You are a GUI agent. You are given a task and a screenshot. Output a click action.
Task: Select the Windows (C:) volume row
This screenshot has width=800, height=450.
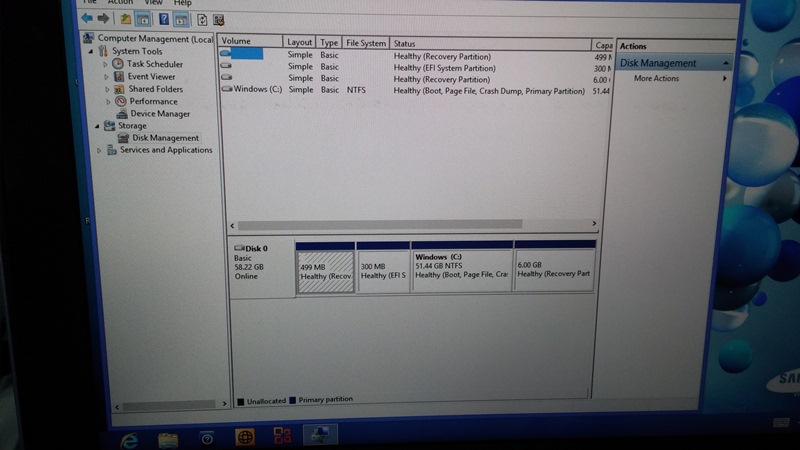pos(415,90)
